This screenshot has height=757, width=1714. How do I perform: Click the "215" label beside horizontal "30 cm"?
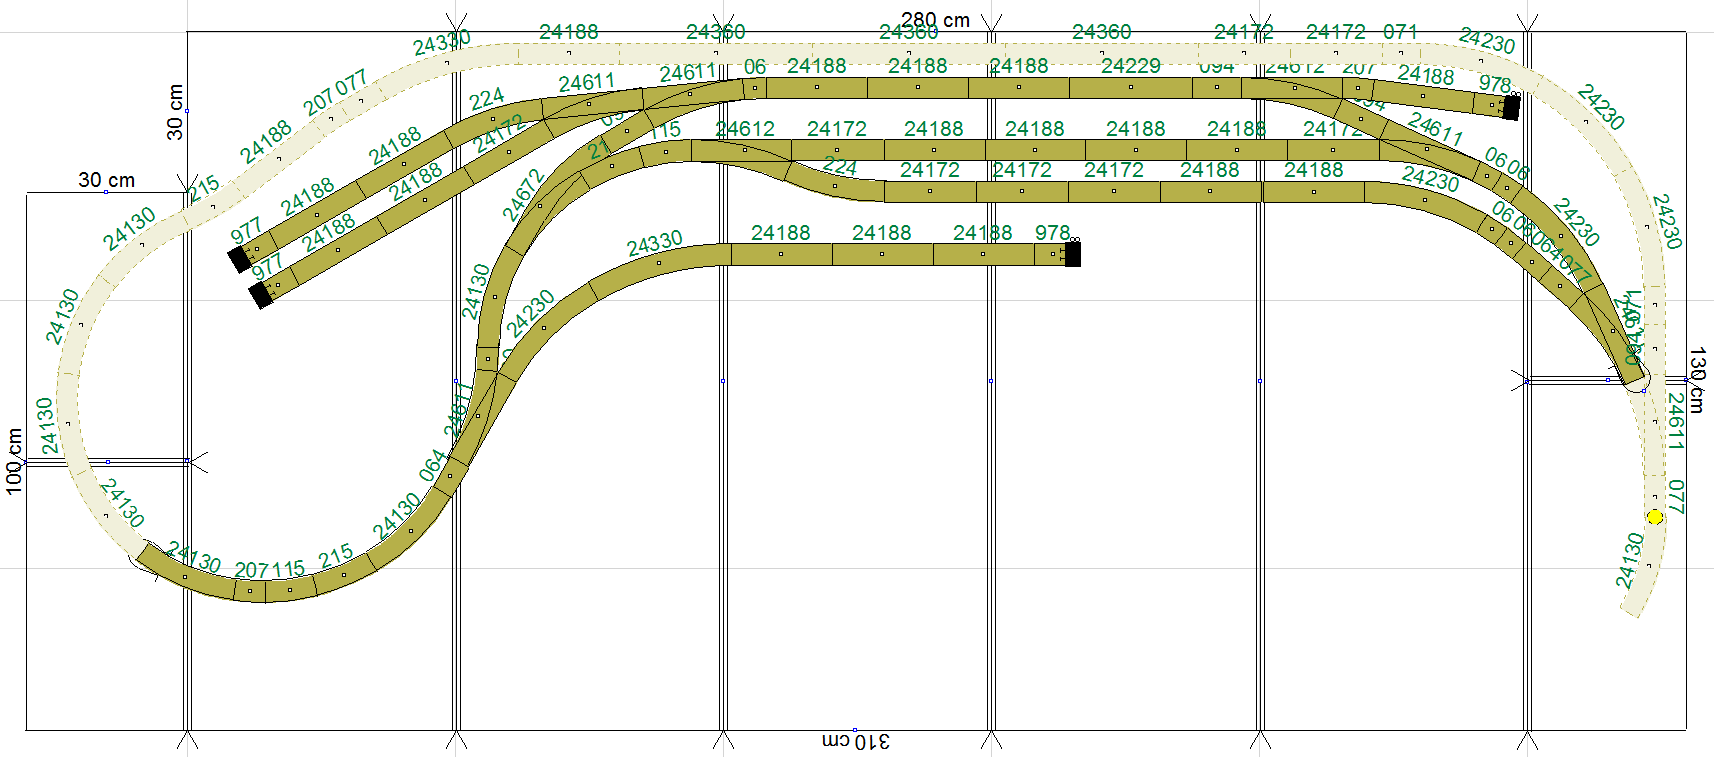pyautogui.click(x=203, y=188)
